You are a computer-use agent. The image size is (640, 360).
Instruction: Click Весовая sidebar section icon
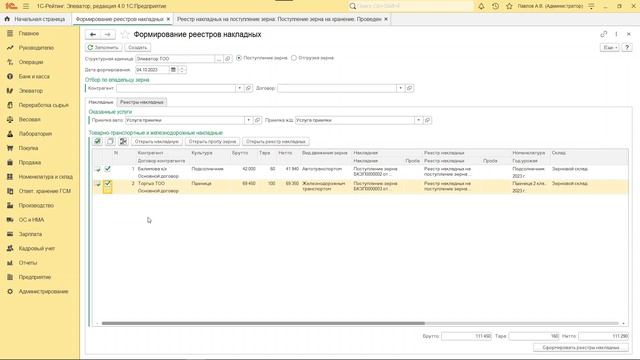click(10, 120)
